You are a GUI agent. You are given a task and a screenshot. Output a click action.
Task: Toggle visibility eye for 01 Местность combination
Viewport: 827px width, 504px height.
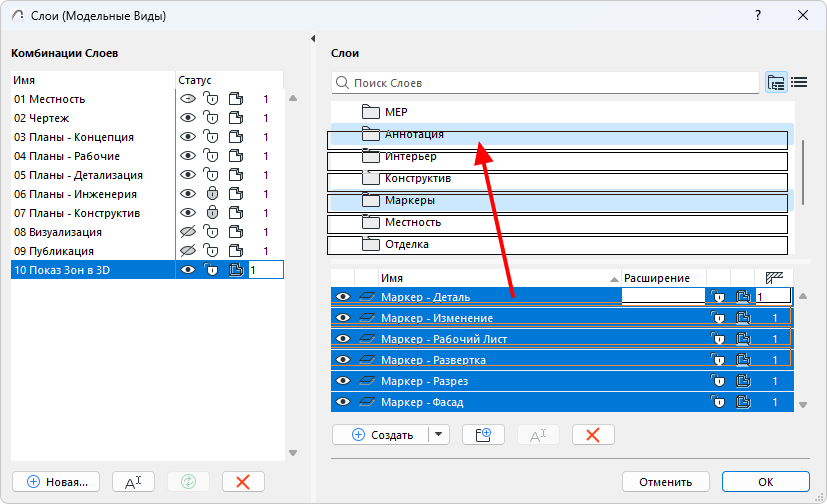(188, 99)
